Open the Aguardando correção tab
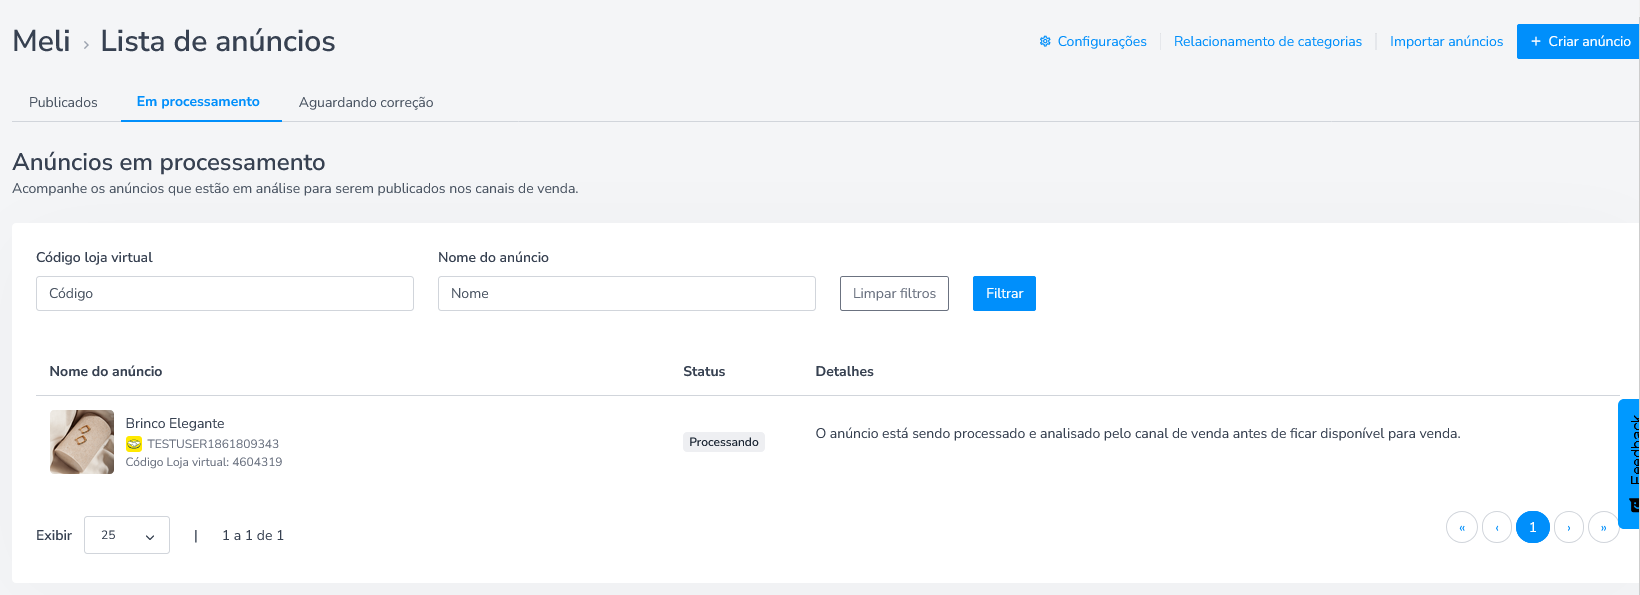 click(366, 102)
